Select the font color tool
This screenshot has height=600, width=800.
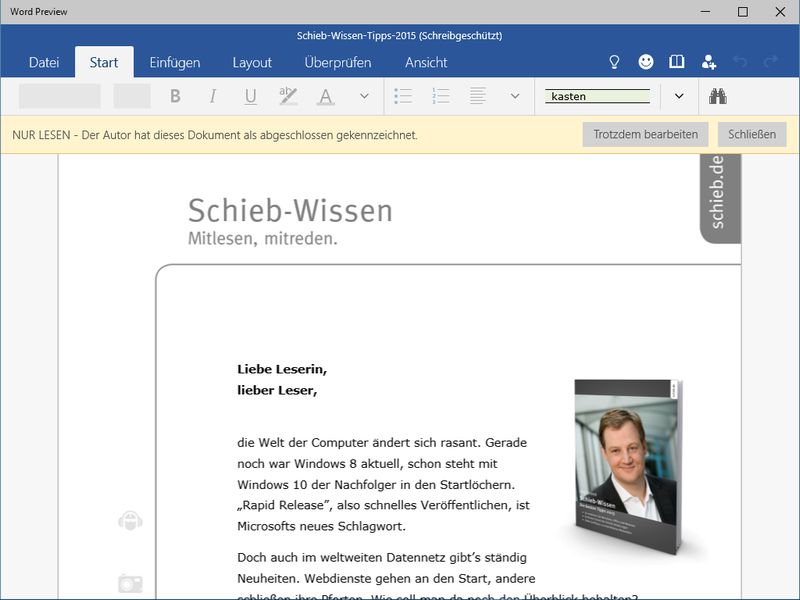(x=326, y=96)
